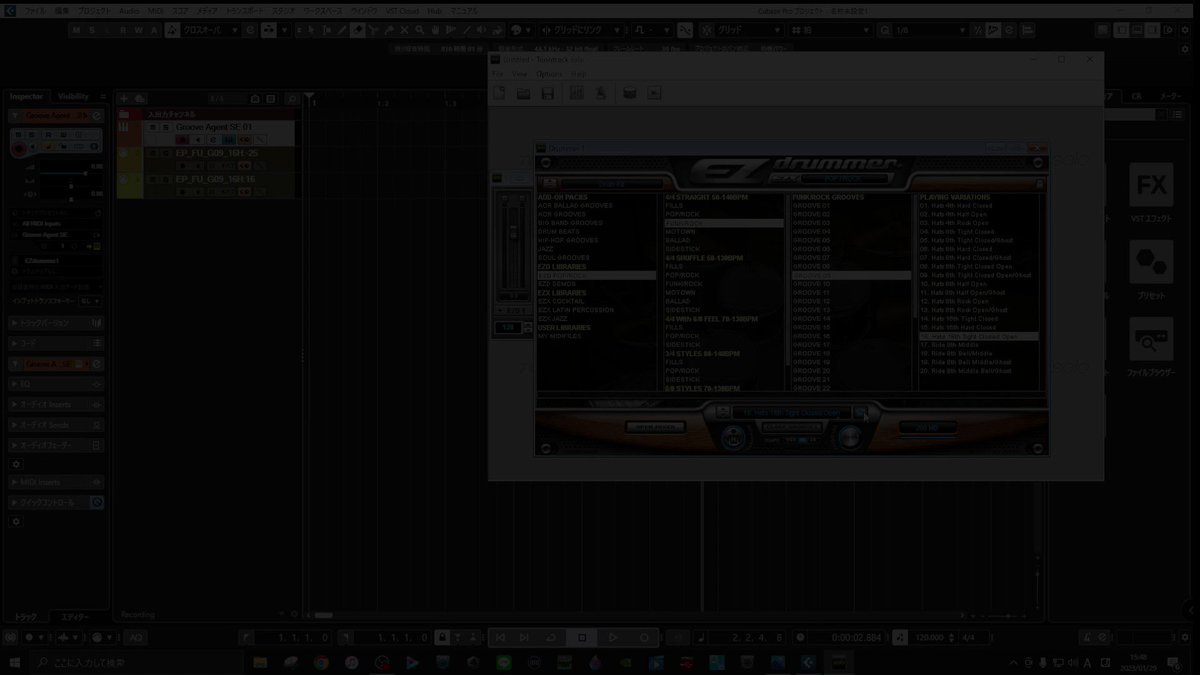
Task: Expand the Quick Controls inspector section
Action: click(56, 502)
